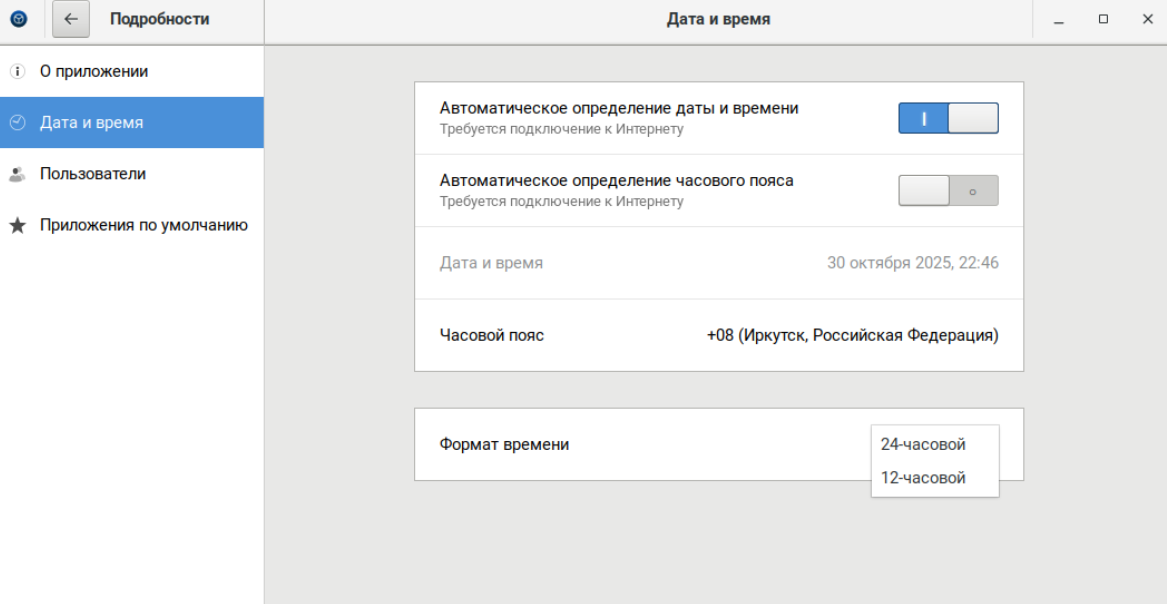Click the info icon beside О приложении
Image resolution: width=1167 pixels, height=604 pixels.
(x=16, y=72)
